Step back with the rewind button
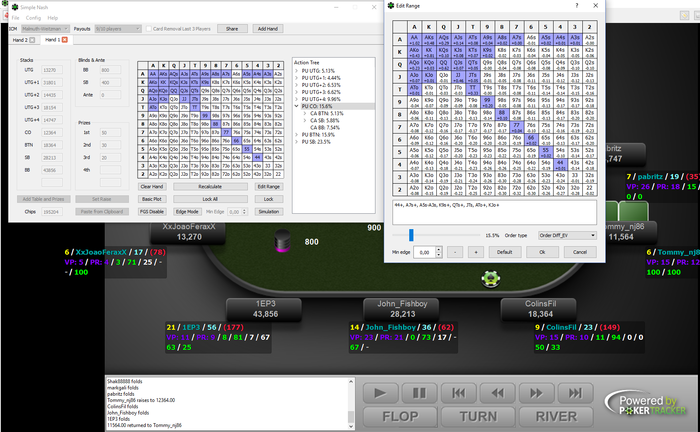 (x=497, y=393)
